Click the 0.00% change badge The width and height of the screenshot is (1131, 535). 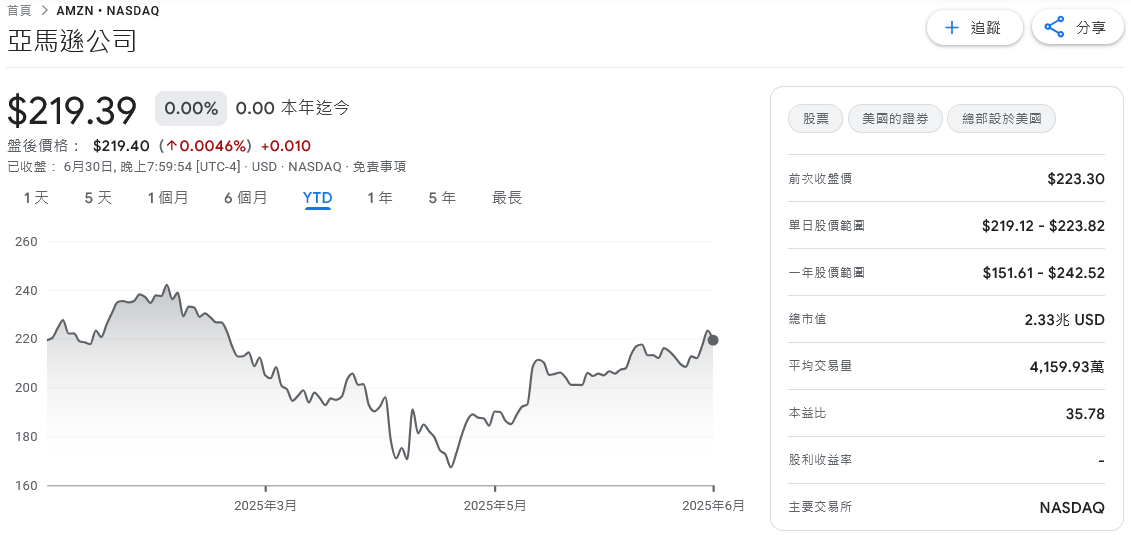coord(191,109)
